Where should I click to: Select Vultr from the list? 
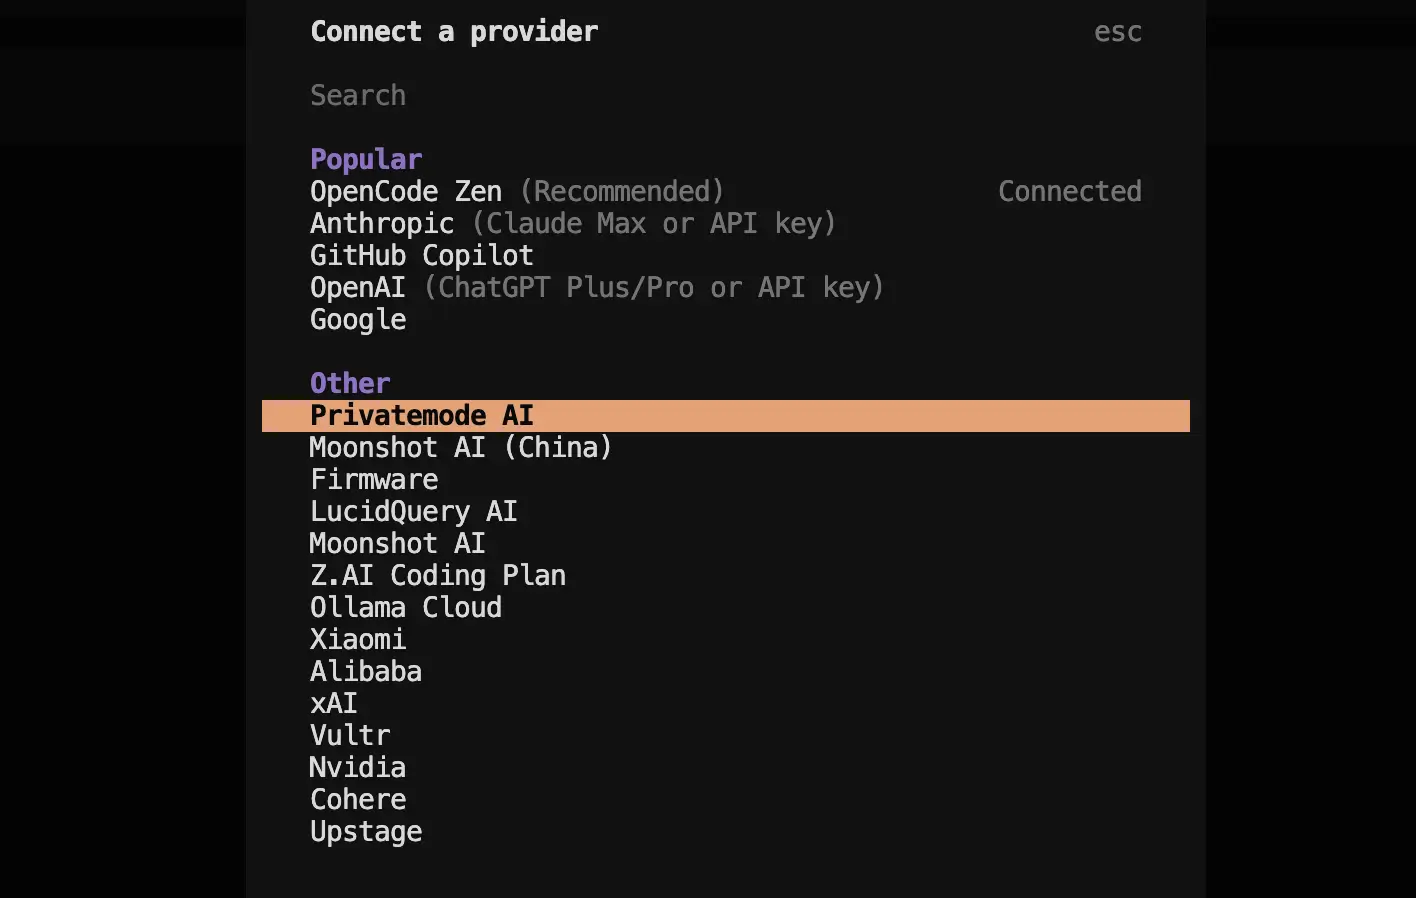click(x=350, y=735)
